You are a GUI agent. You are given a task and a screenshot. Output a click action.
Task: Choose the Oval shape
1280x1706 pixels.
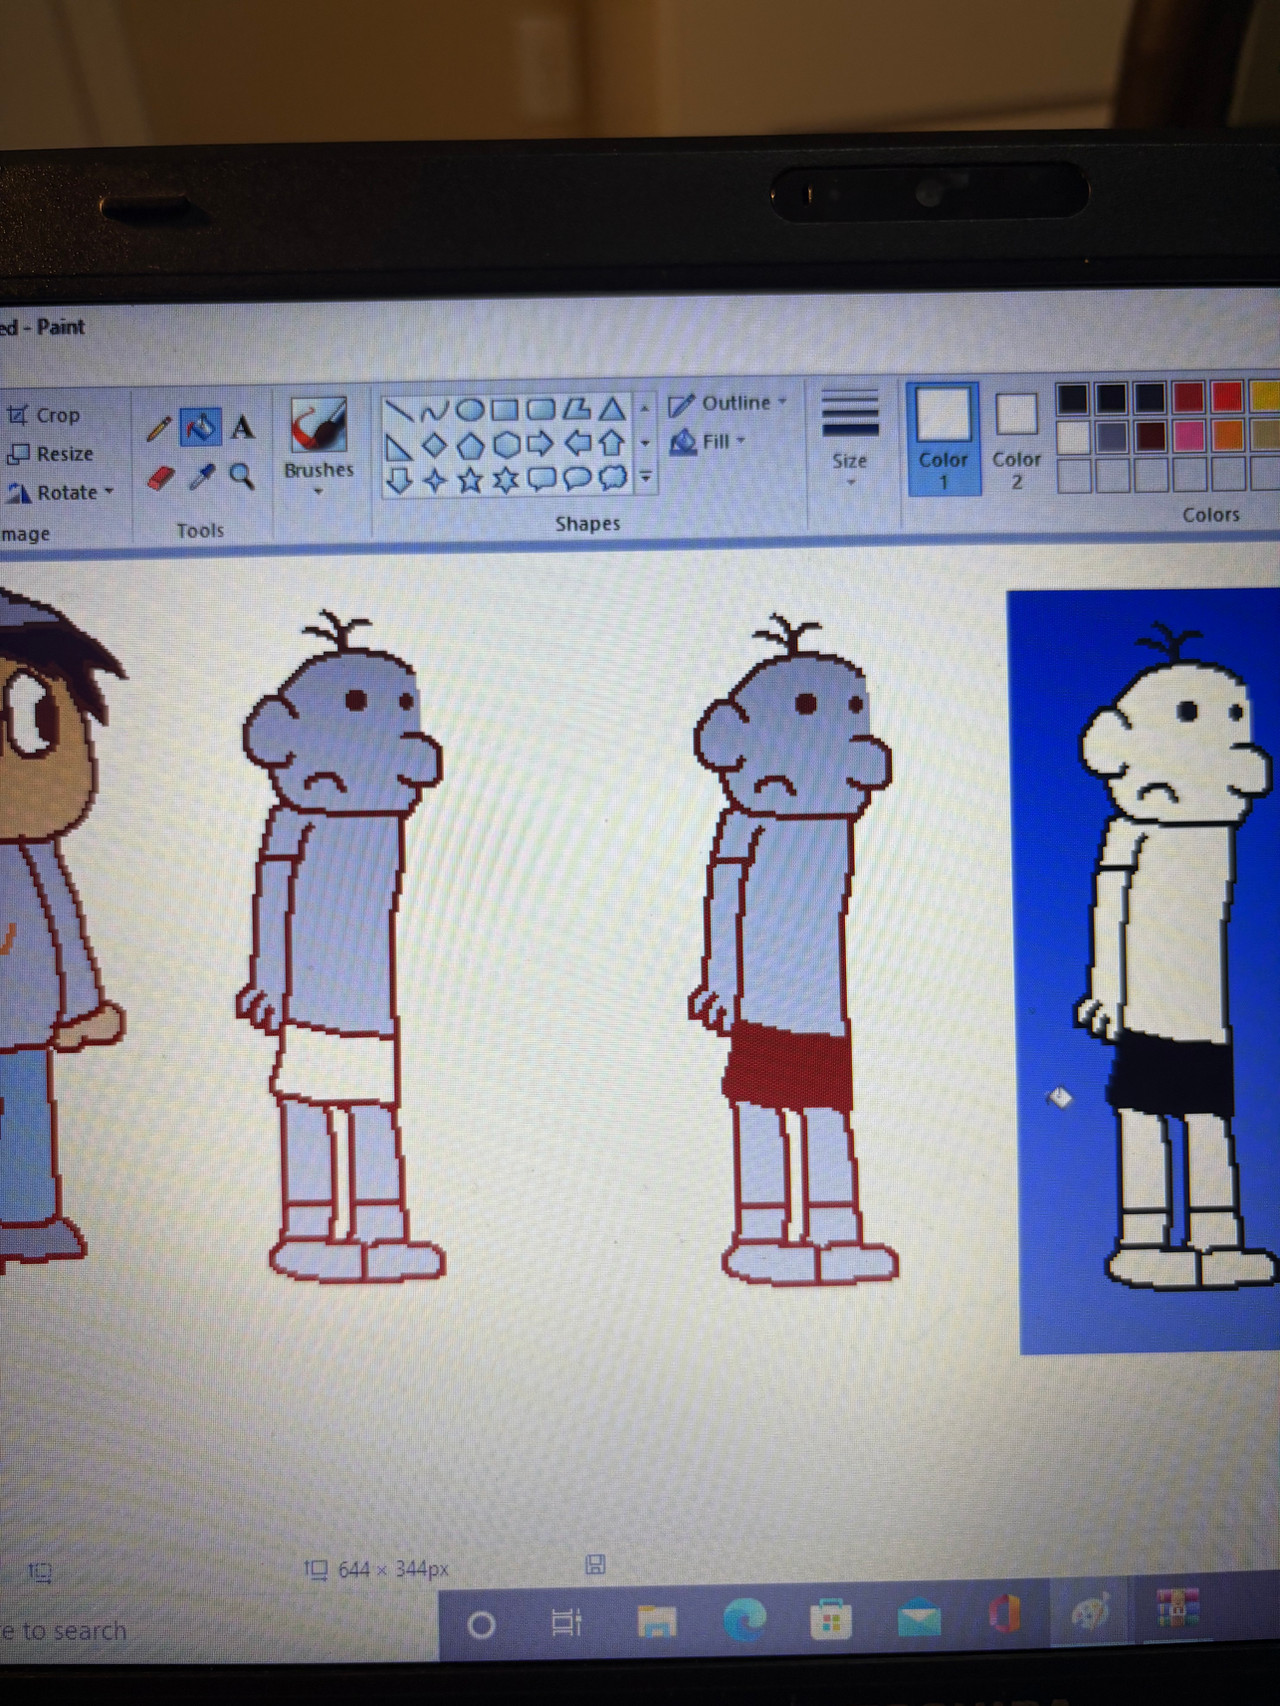[470, 410]
